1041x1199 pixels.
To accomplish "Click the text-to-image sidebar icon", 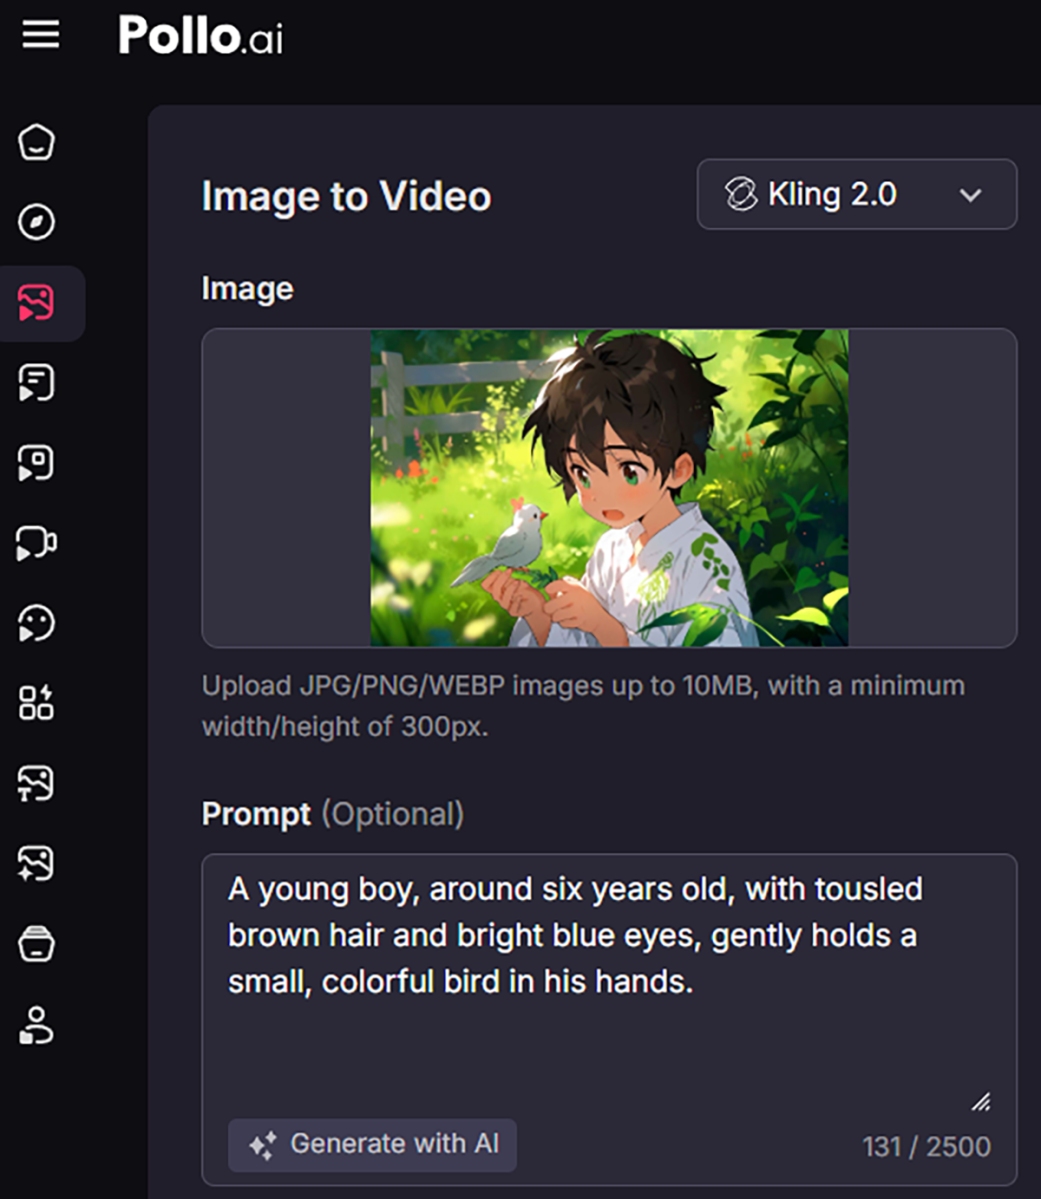I will click(37, 783).
